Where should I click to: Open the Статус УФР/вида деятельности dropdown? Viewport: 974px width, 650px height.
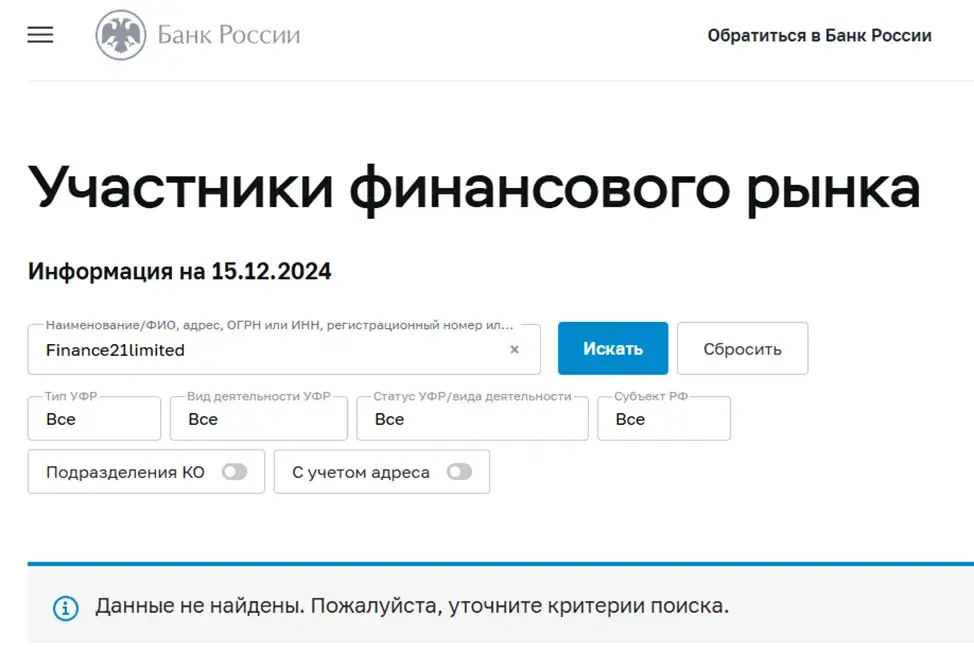[x=473, y=419]
